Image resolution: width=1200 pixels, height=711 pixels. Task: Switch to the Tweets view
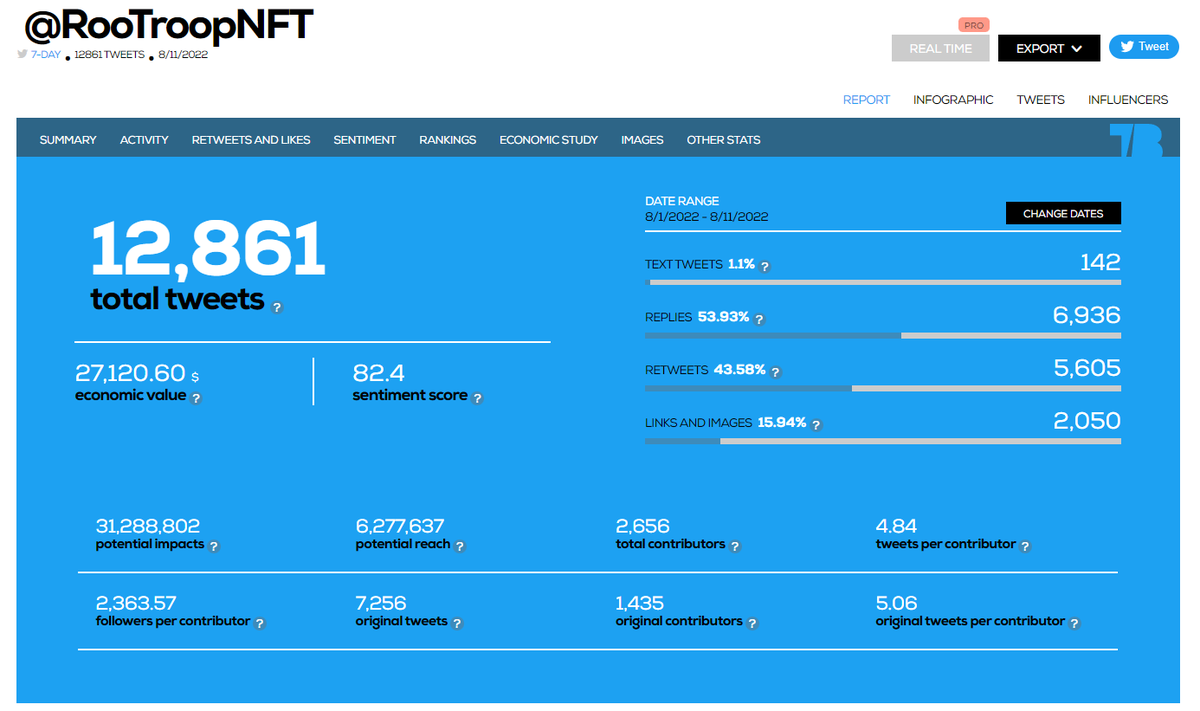[1041, 100]
